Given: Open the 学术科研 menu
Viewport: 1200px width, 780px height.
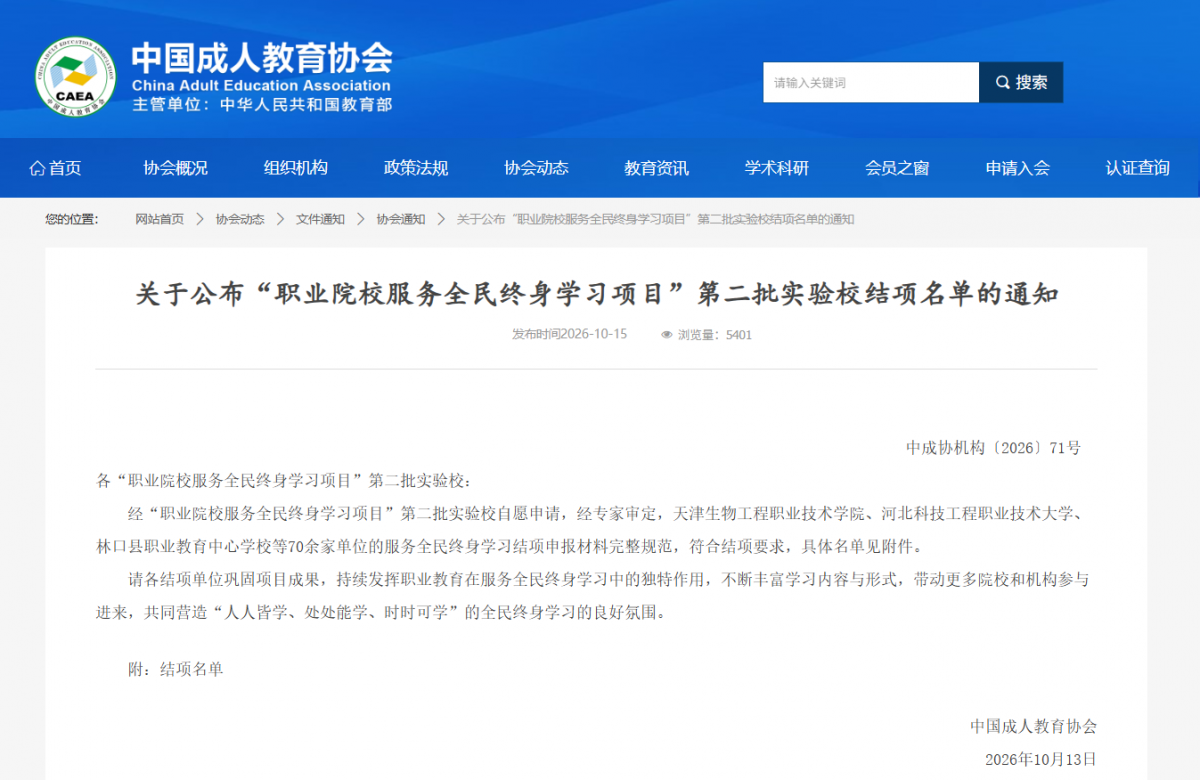Looking at the screenshot, I should pyautogui.click(x=777, y=168).
